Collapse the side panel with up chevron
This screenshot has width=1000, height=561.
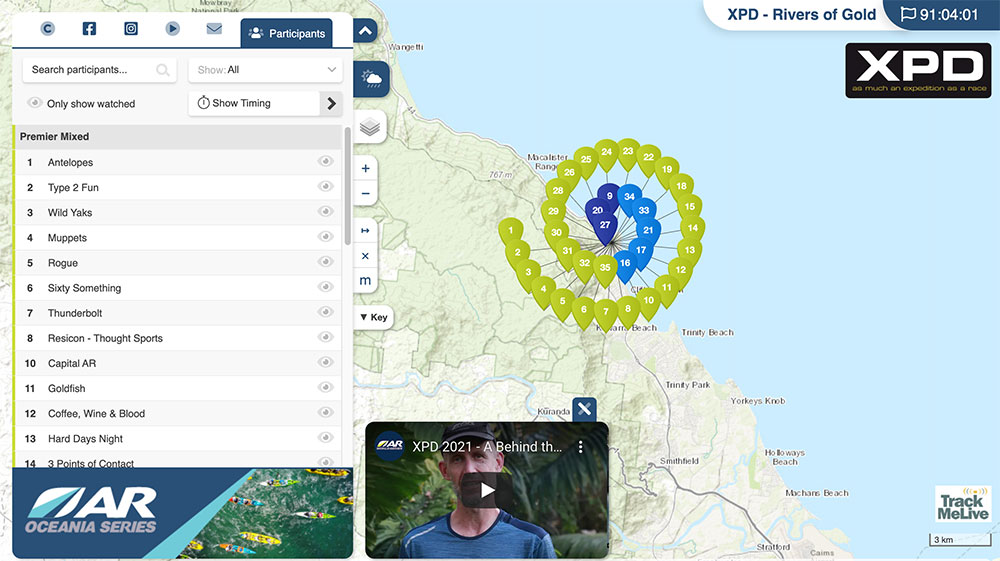click(x=365, y=31)
